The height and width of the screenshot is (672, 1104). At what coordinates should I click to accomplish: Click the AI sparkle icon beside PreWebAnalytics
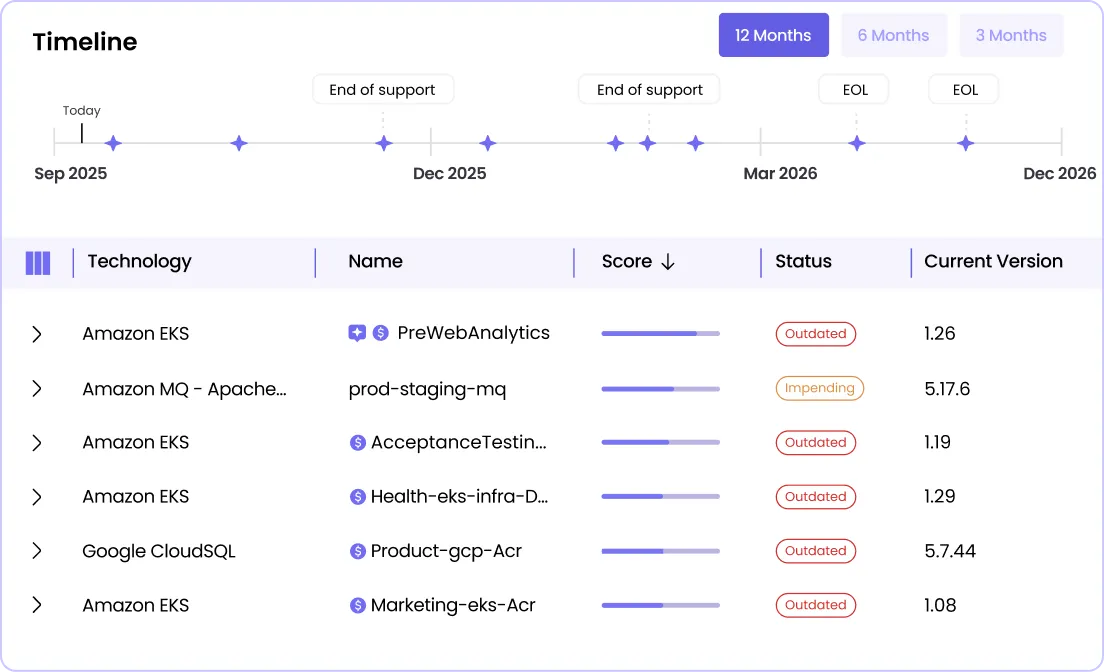[x=357, y=334]
